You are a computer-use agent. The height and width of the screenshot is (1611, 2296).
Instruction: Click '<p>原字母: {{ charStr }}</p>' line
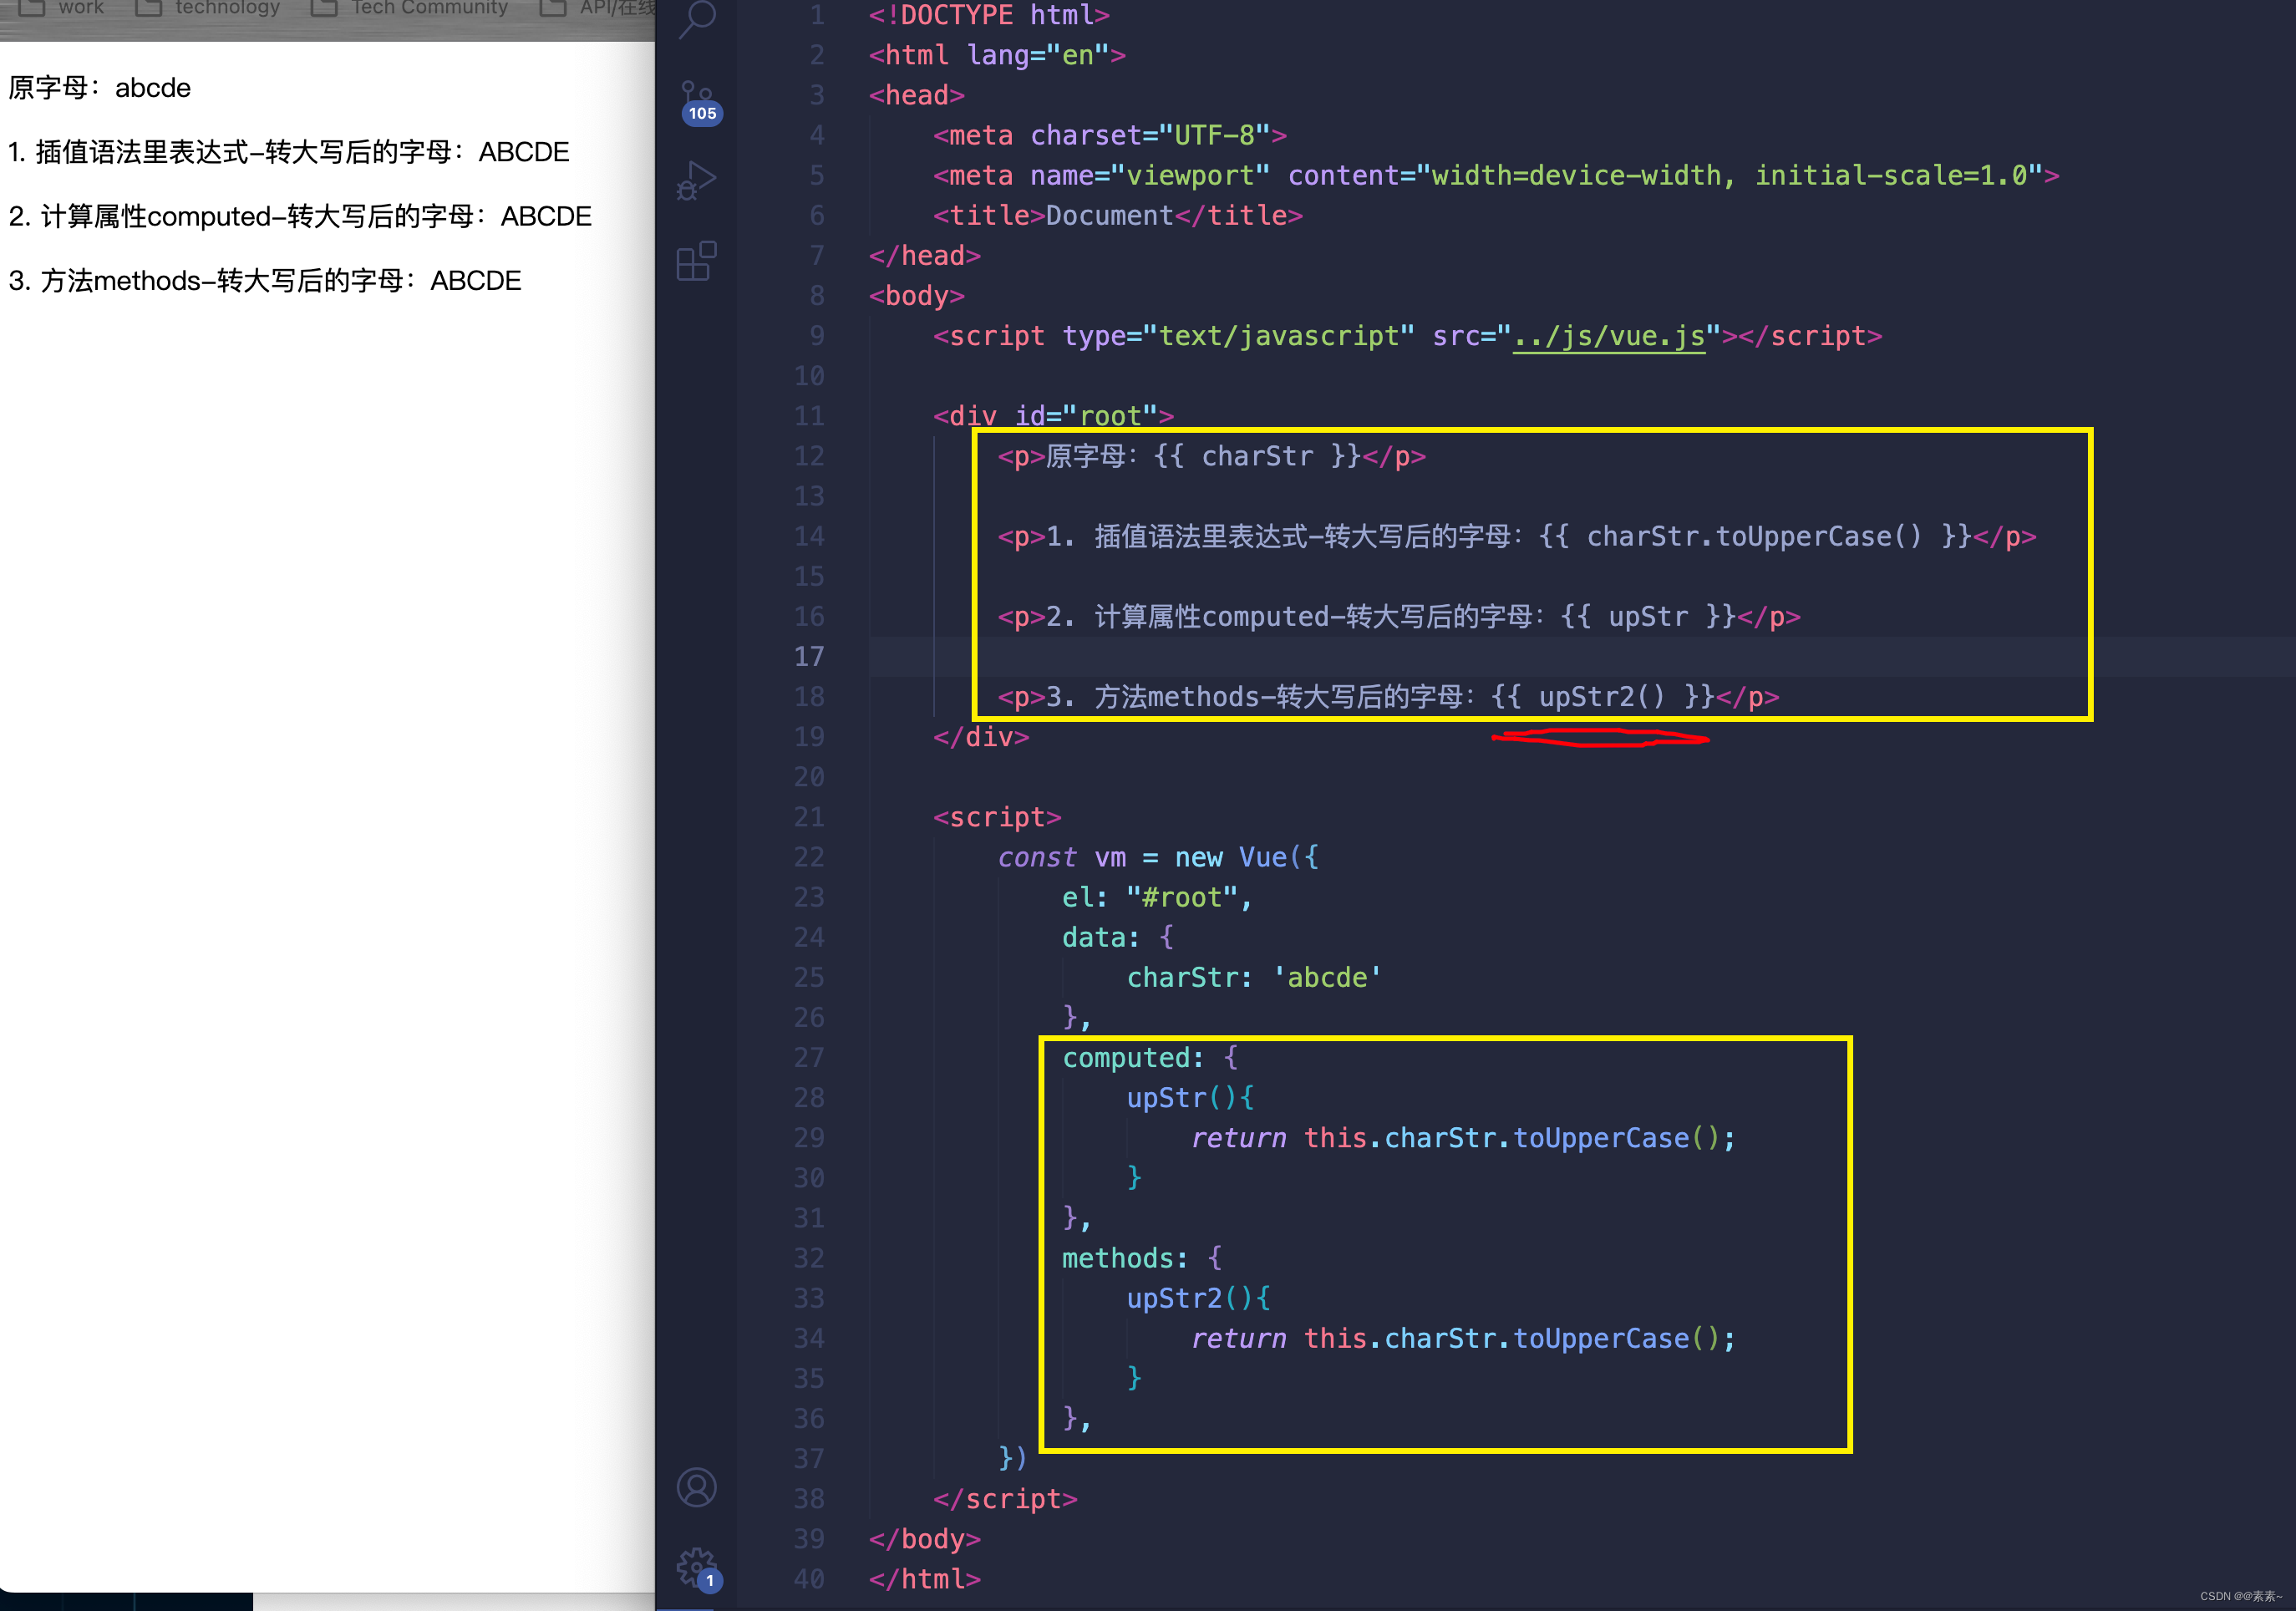1212,457
